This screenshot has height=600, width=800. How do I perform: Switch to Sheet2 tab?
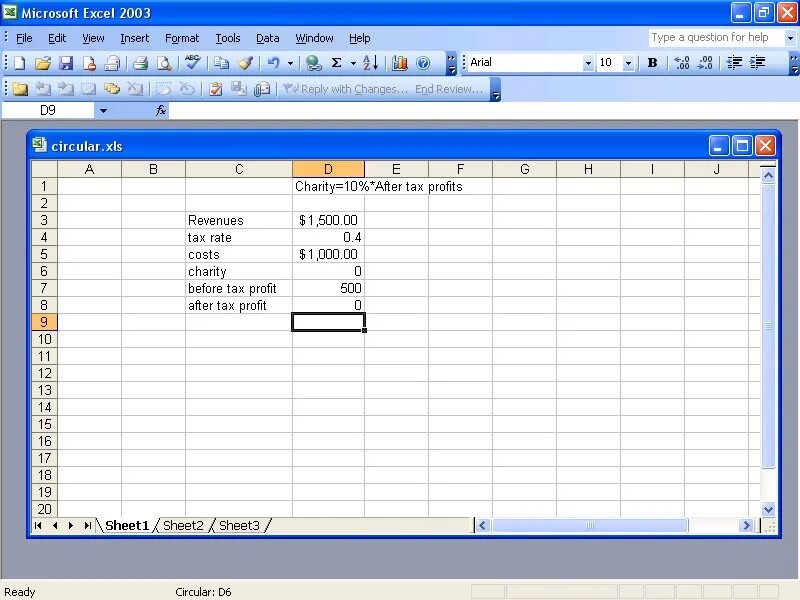[x=183, y=526]
